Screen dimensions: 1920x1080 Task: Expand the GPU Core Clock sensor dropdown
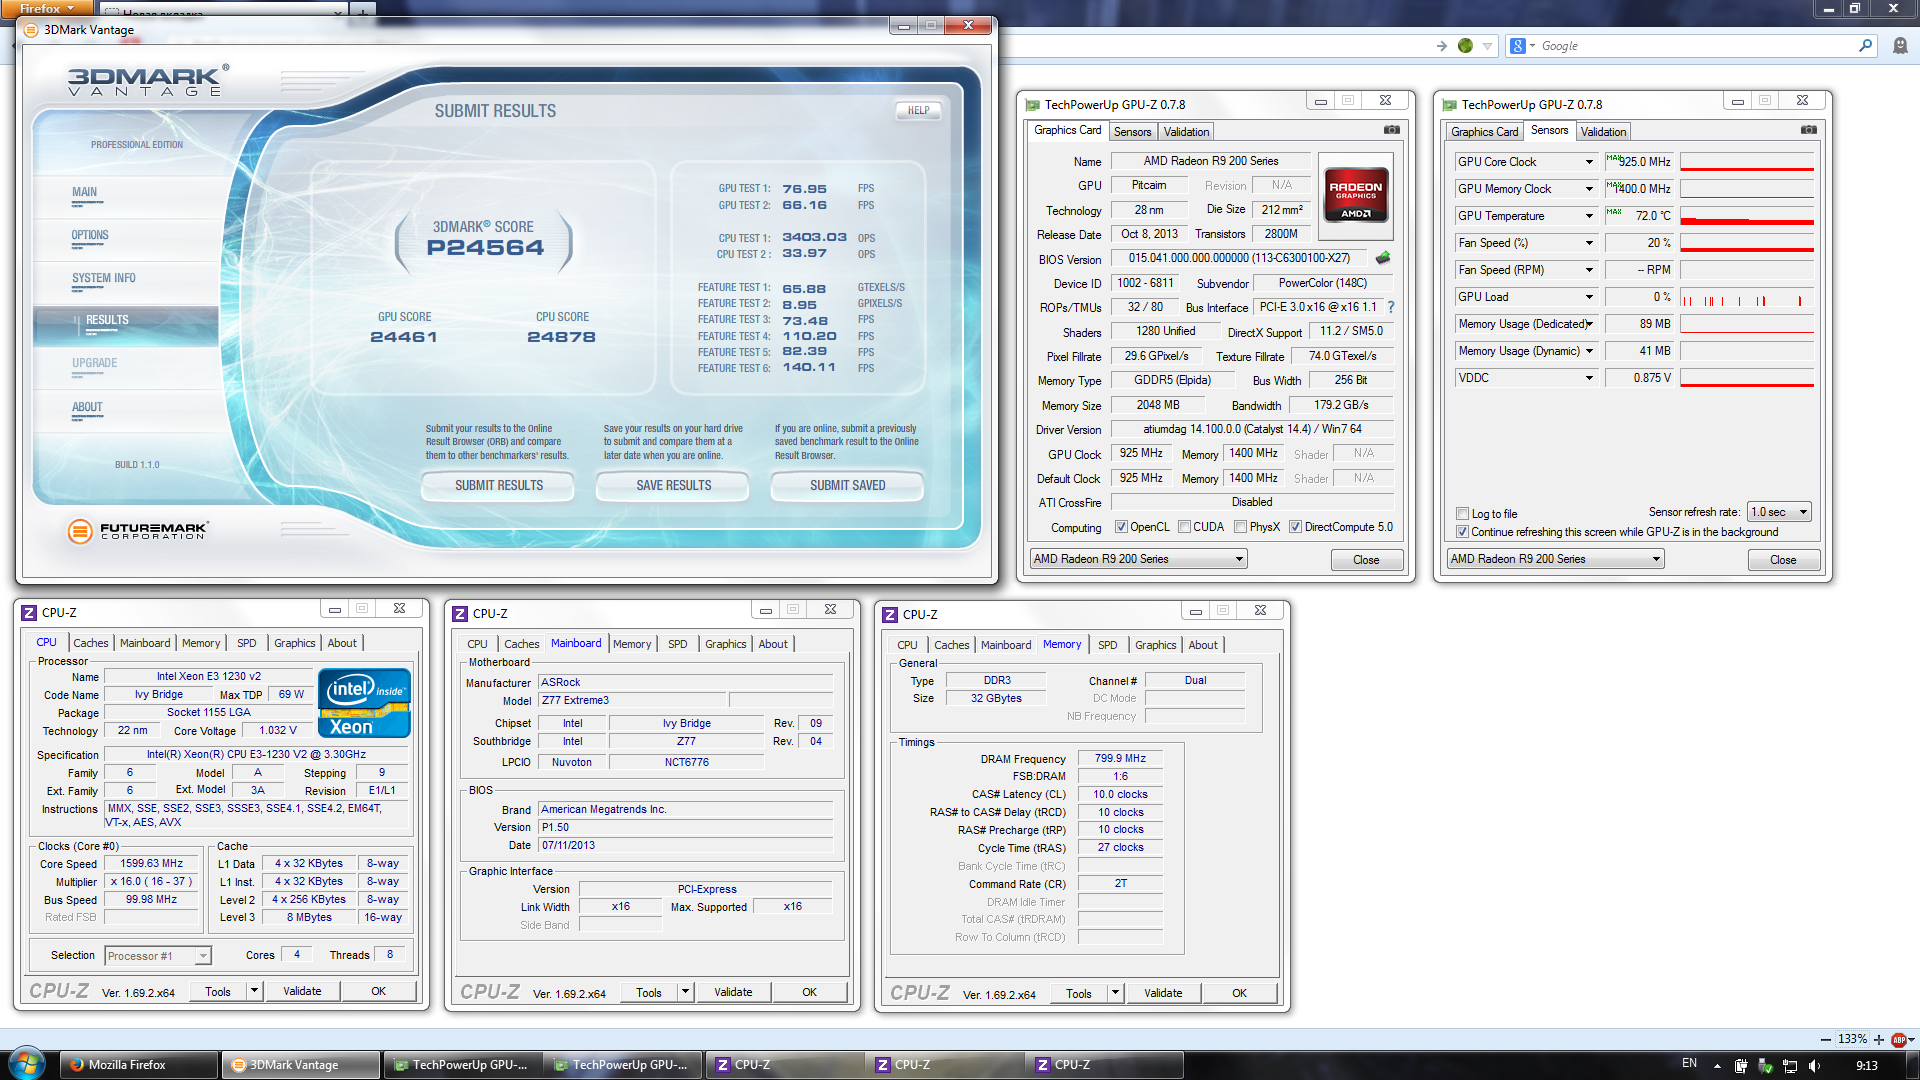click(x=1588, y=162)
